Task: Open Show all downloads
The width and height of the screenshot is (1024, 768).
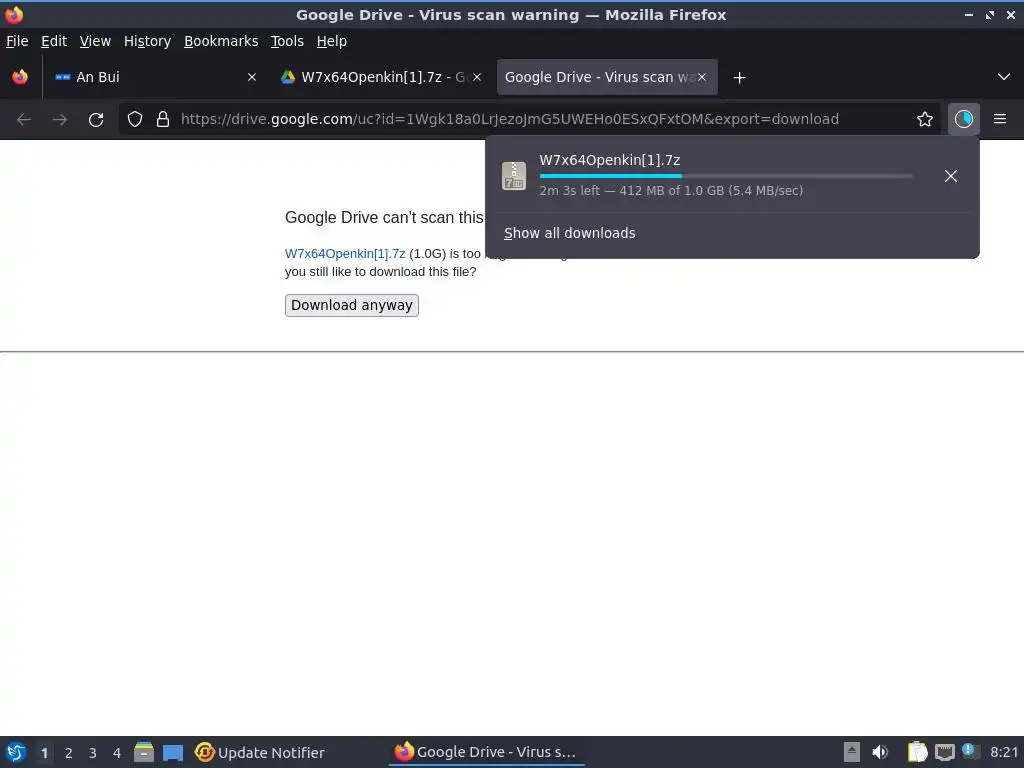Action: pyautogui.click(x=569, y=233)
